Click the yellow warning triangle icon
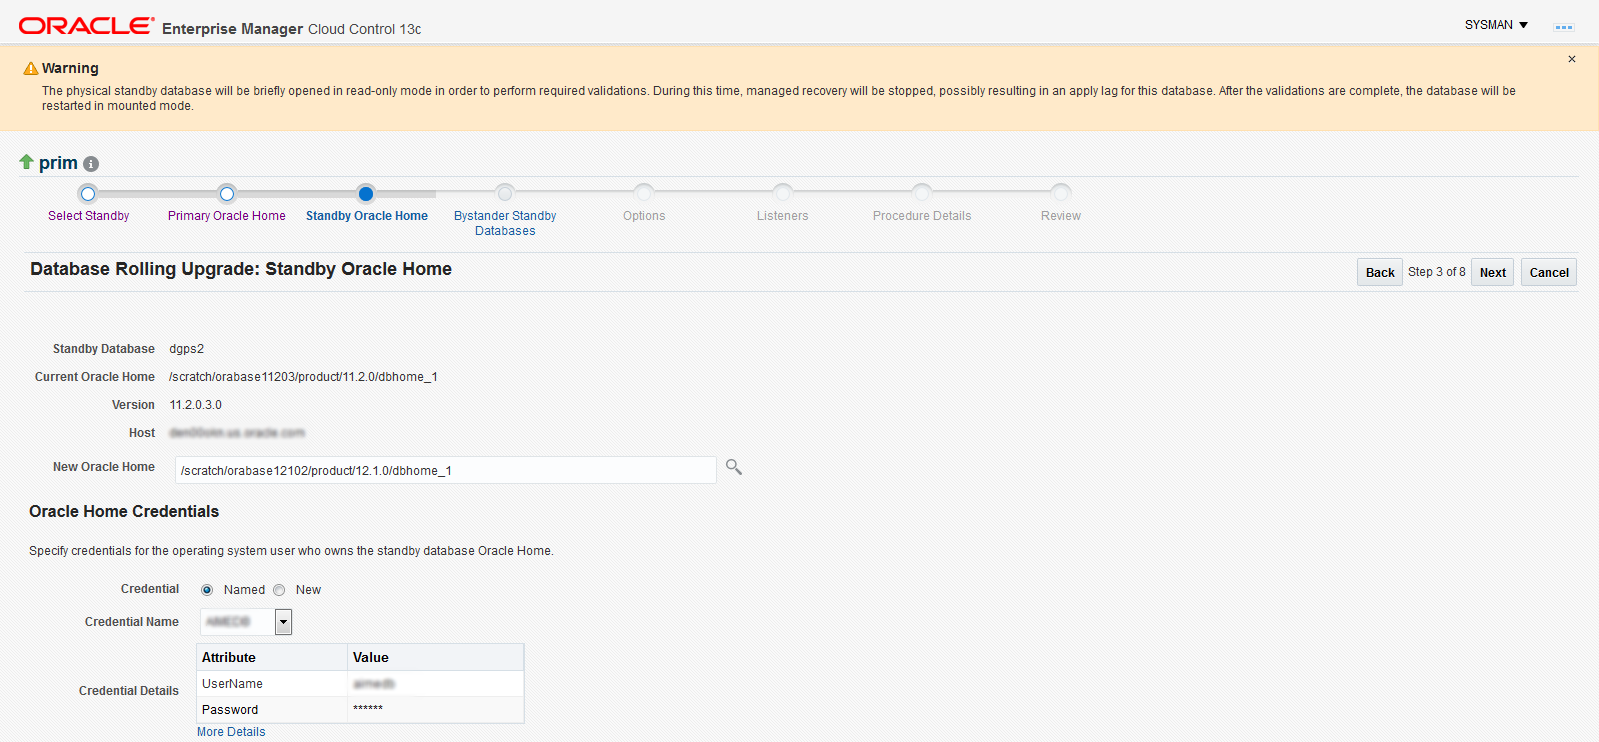The image size is (1599, 742). [x=31, y=68]
